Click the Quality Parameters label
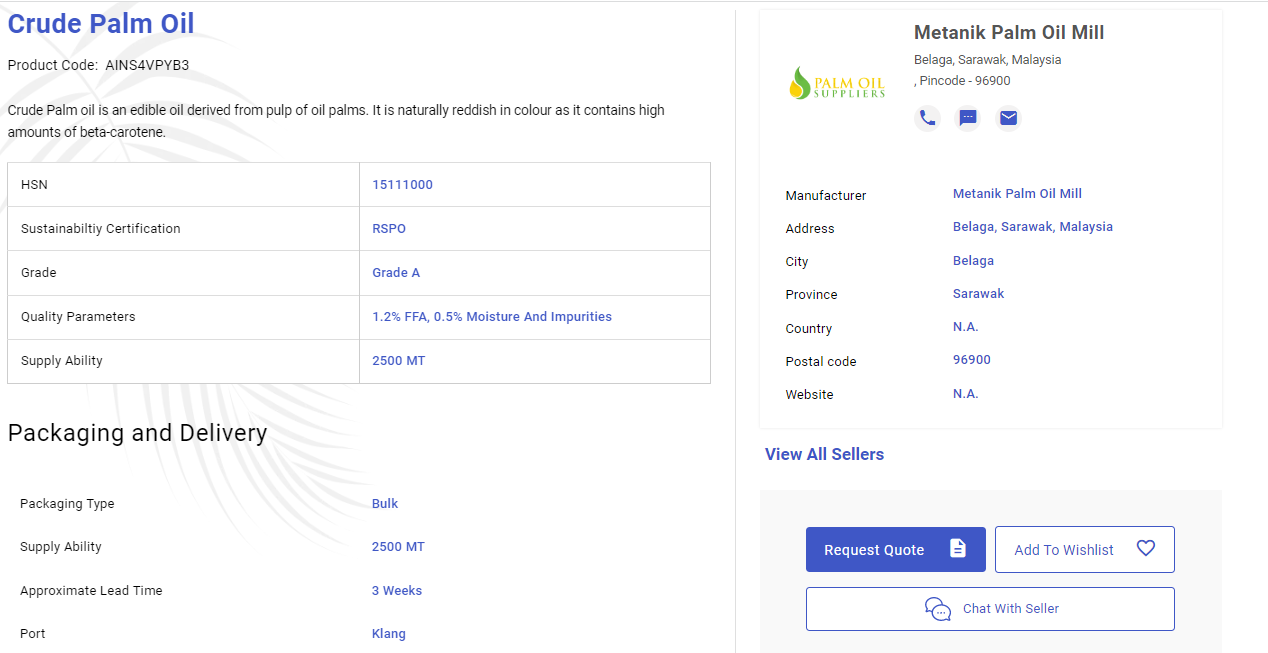Screen dimensions: 1268x653 click(78, 317)
